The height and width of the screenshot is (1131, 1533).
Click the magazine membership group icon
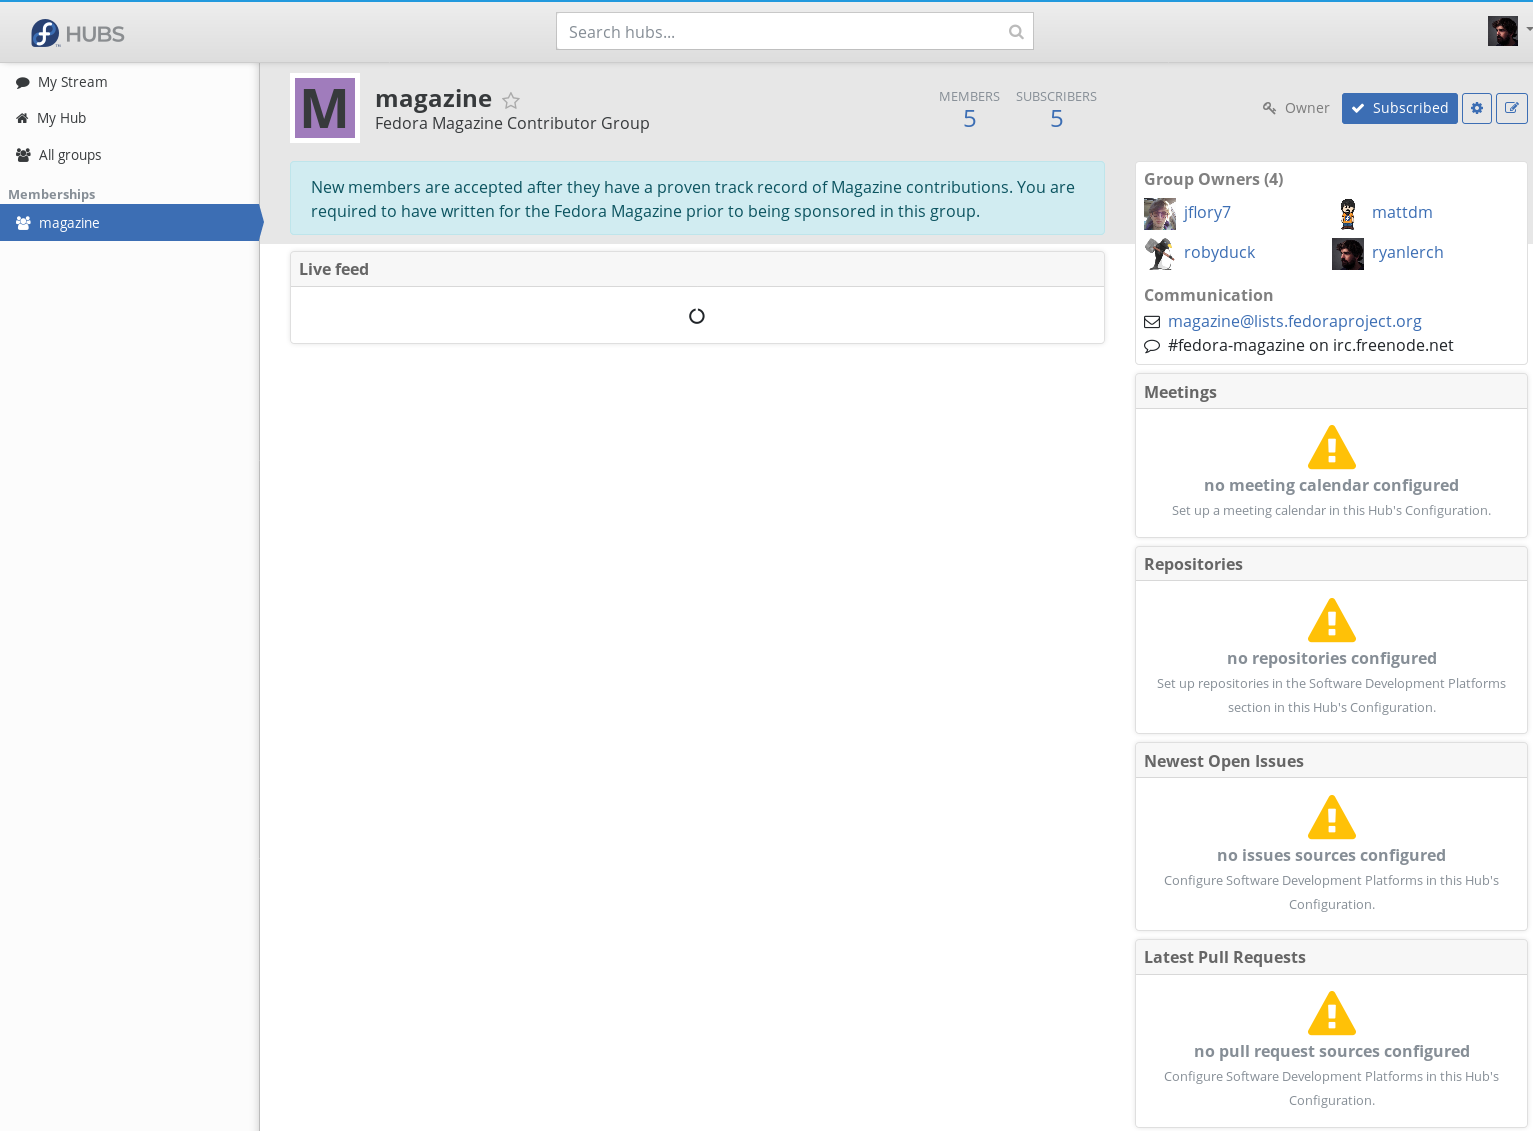23,223
